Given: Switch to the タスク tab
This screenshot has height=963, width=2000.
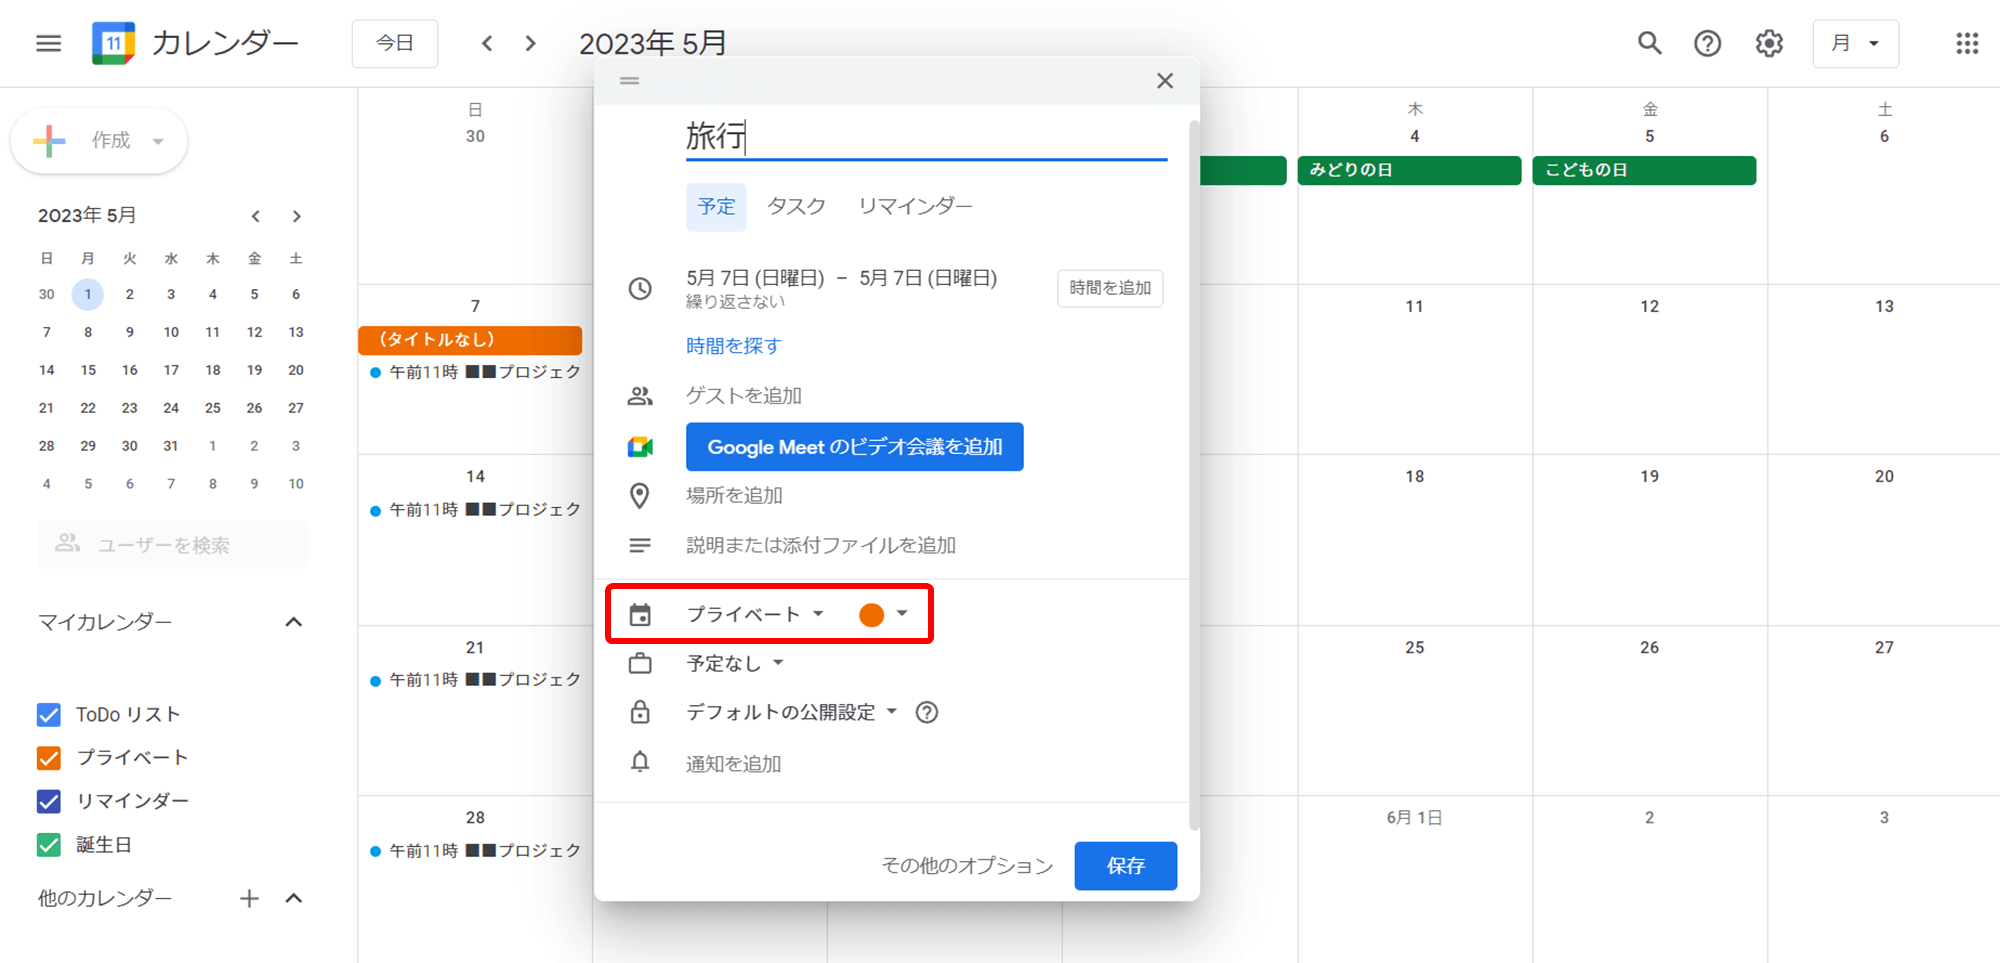Looking at the screenshot, I should point(796,206).
